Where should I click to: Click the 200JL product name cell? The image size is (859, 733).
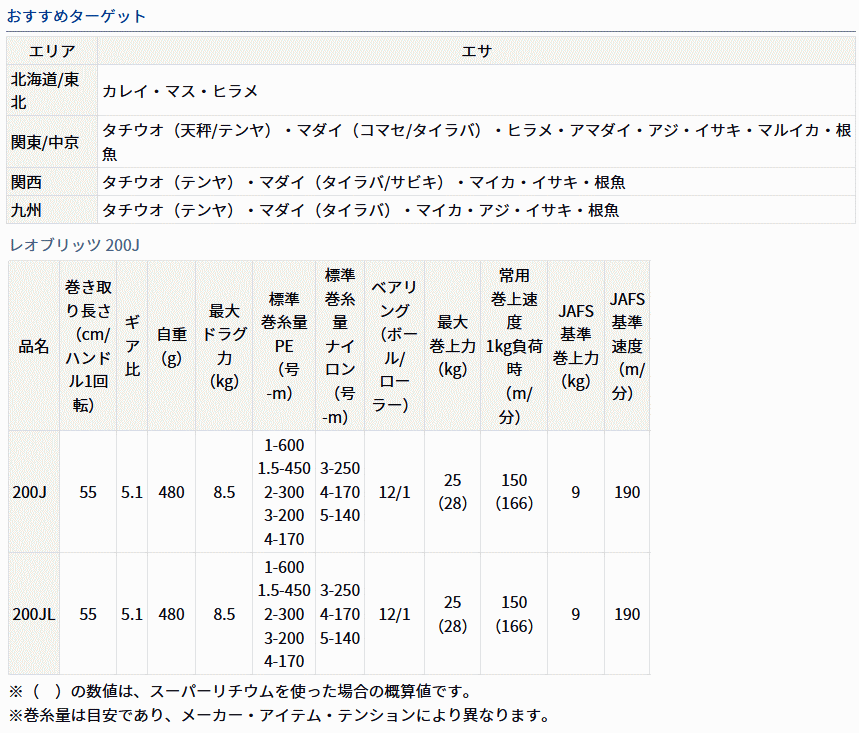pyautogui.click(x=34, y=614)
